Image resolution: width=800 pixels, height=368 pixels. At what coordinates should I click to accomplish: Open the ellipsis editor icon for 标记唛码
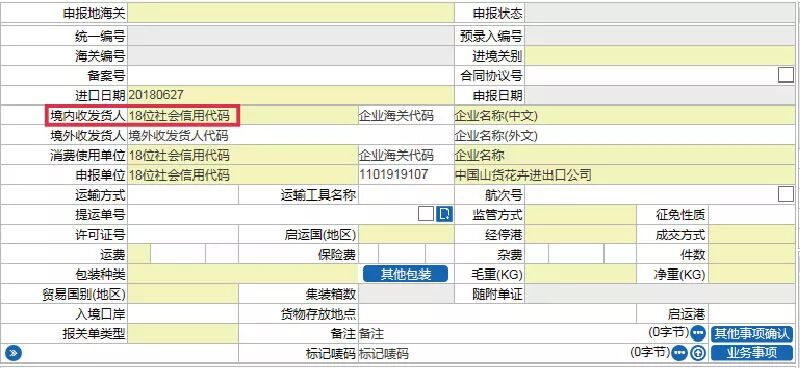(x=679, y=353)
